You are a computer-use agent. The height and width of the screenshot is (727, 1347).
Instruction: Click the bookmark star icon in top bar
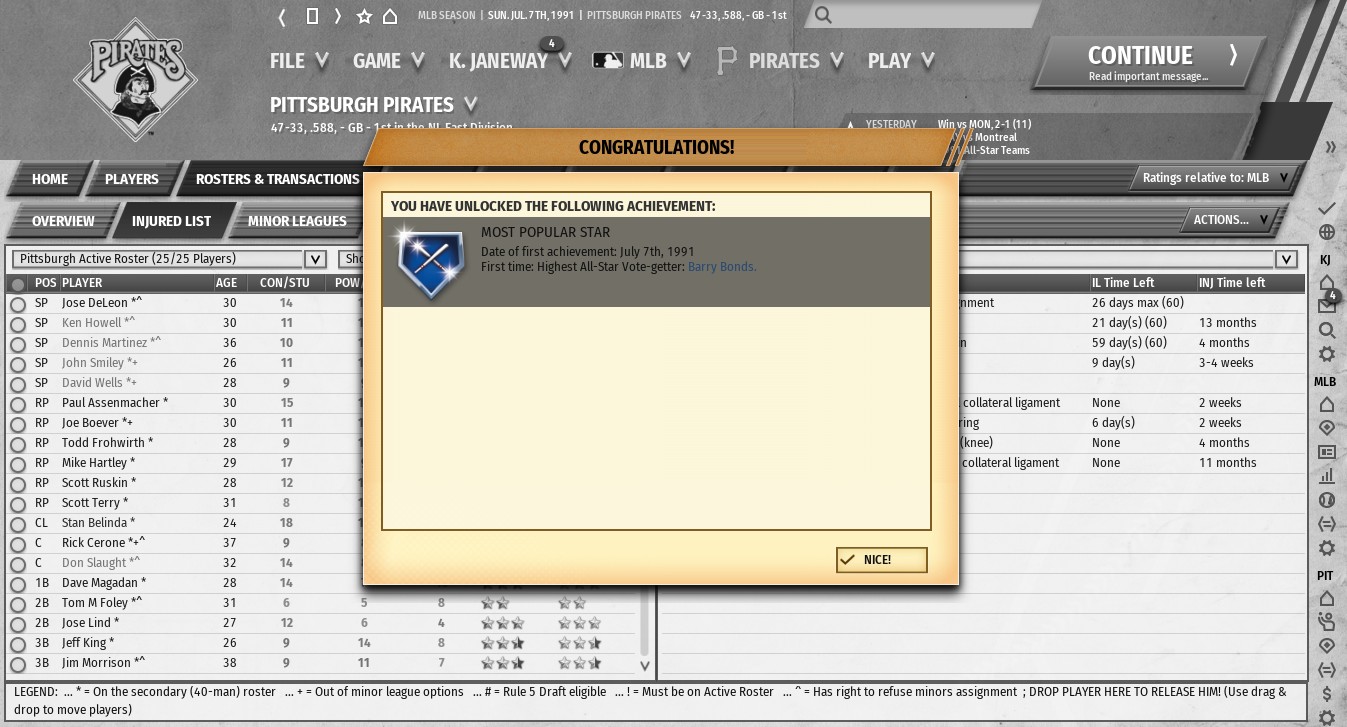pyautogui.click(x=364, y=16)
